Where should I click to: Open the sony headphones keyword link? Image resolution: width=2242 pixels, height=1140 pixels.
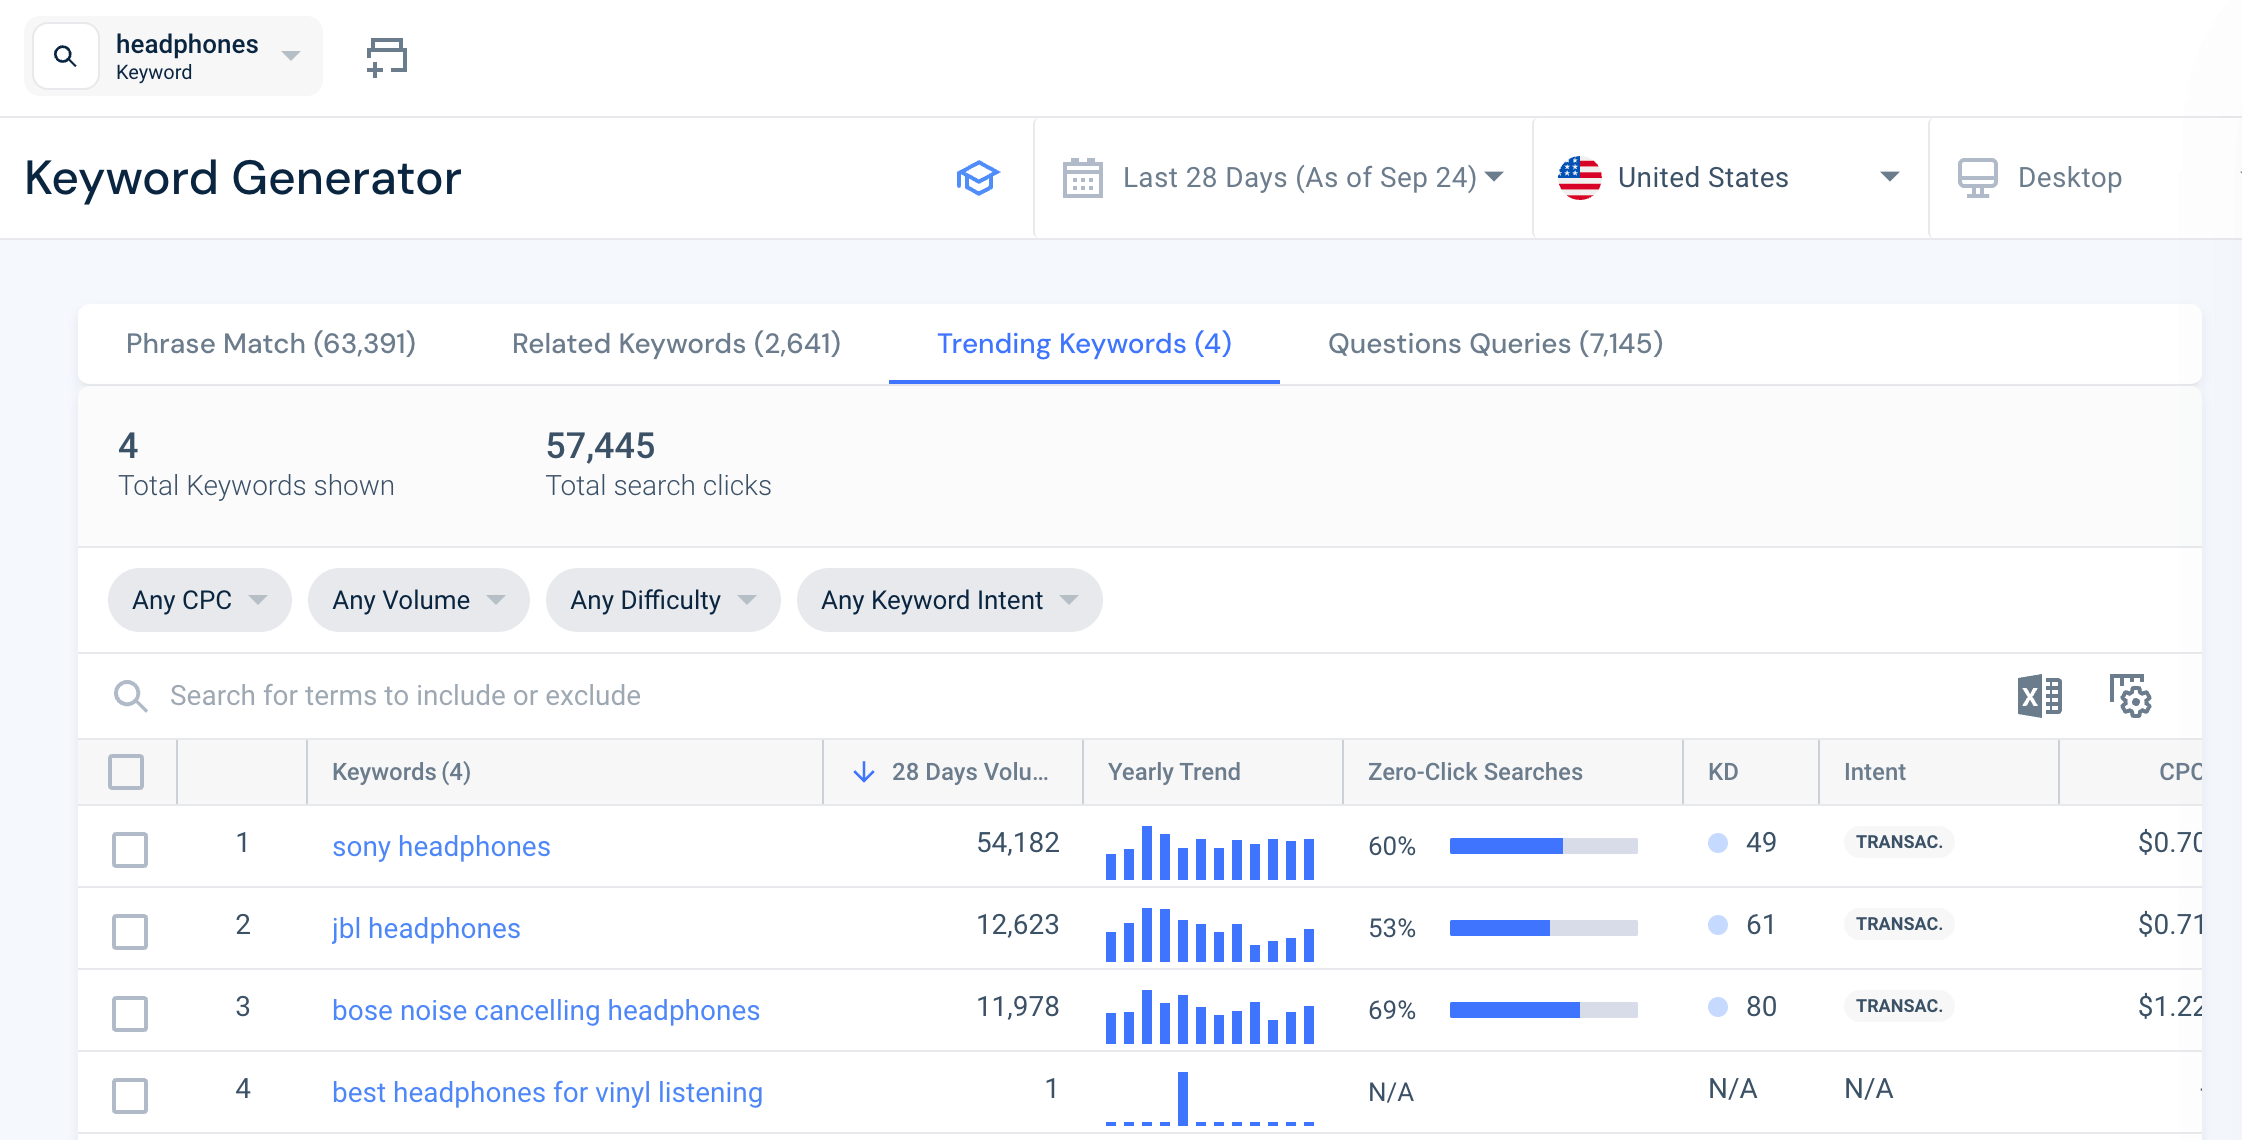coord(441,847)
